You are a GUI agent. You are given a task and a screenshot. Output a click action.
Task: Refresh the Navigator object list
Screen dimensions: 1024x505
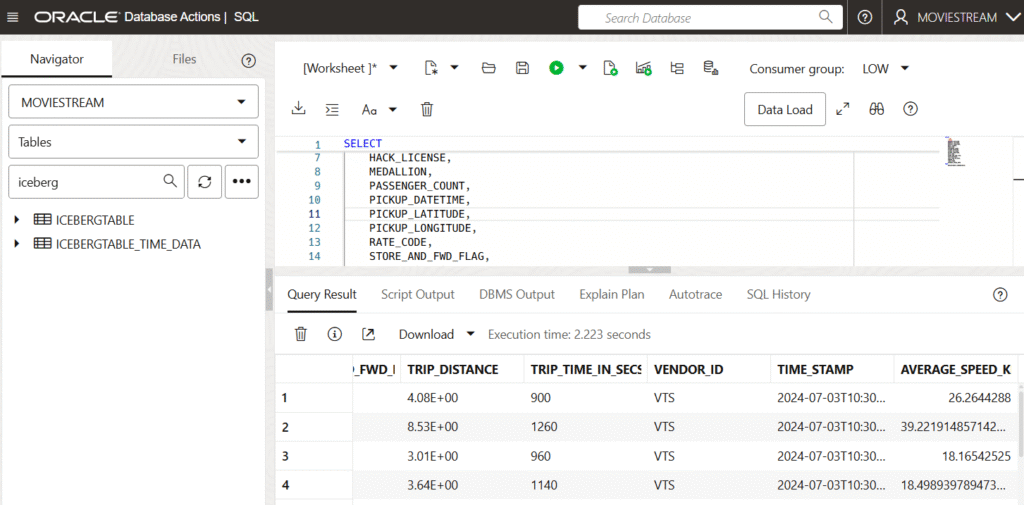pyautogui.click(x=204, y=181)
